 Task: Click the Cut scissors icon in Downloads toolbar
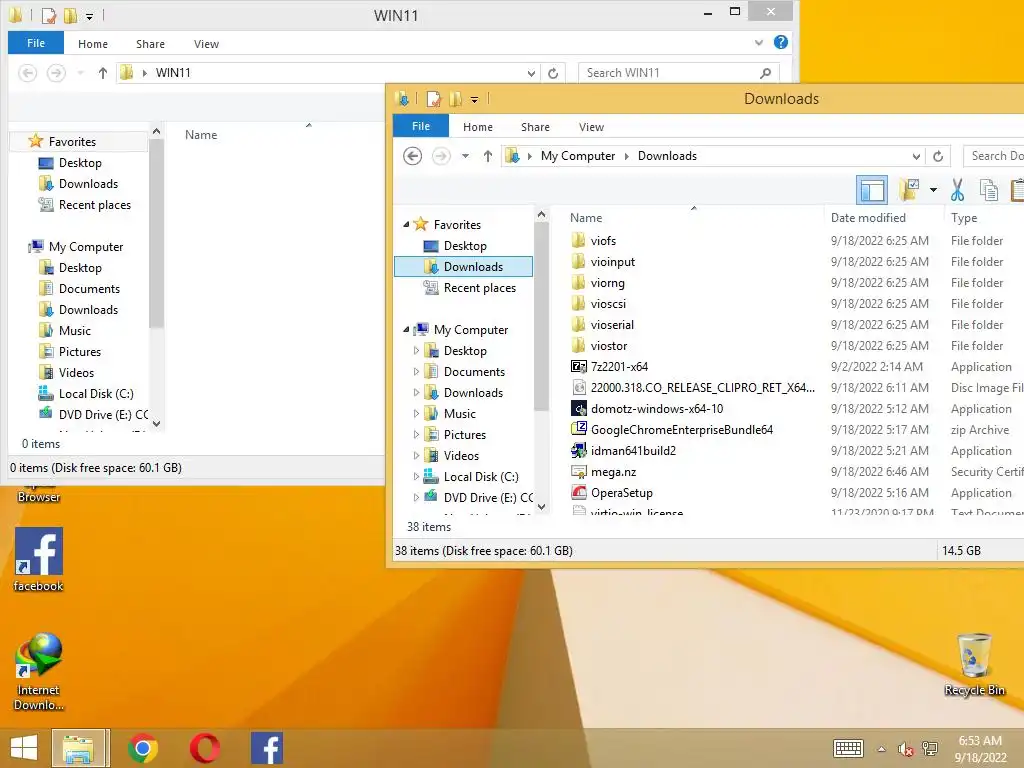957,190
